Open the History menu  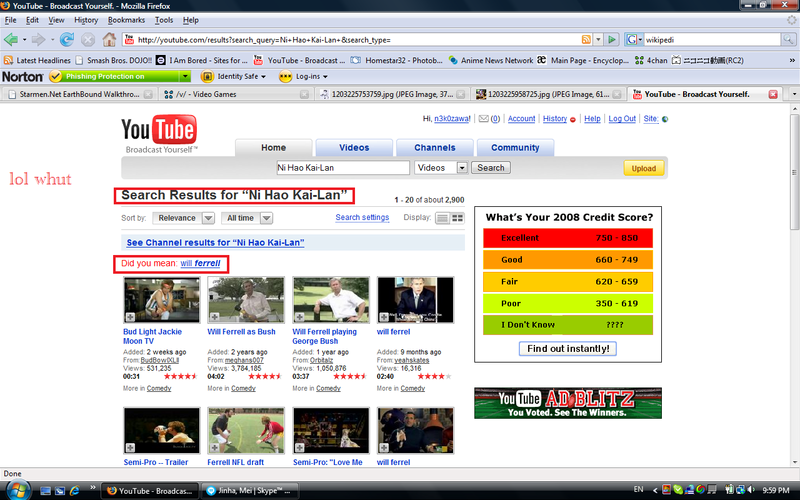click(86, 20)
